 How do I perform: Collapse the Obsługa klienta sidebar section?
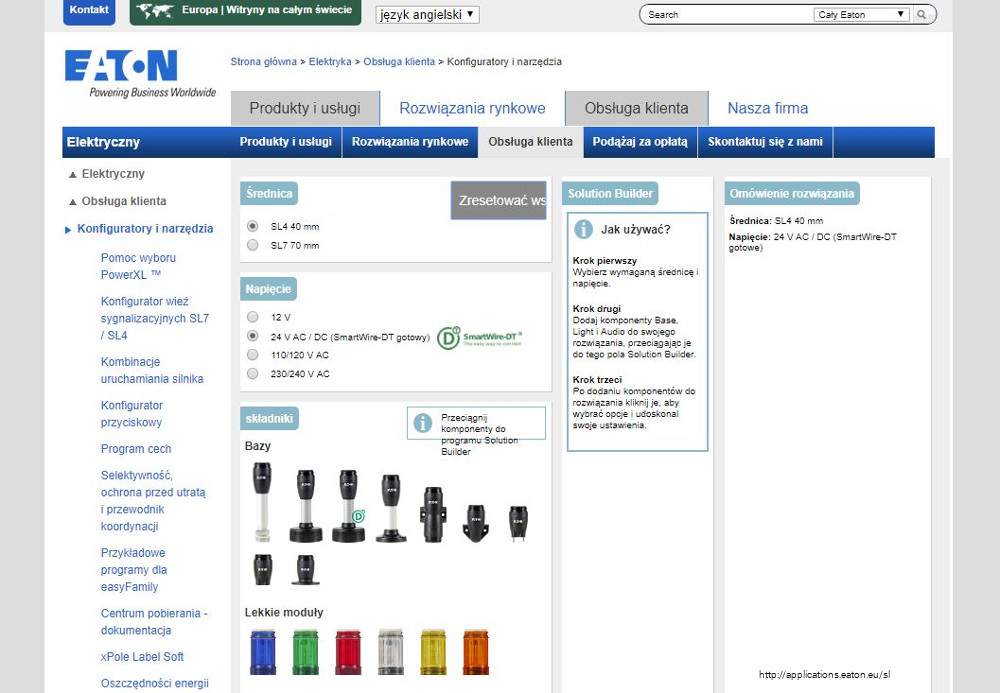point(73,202)
